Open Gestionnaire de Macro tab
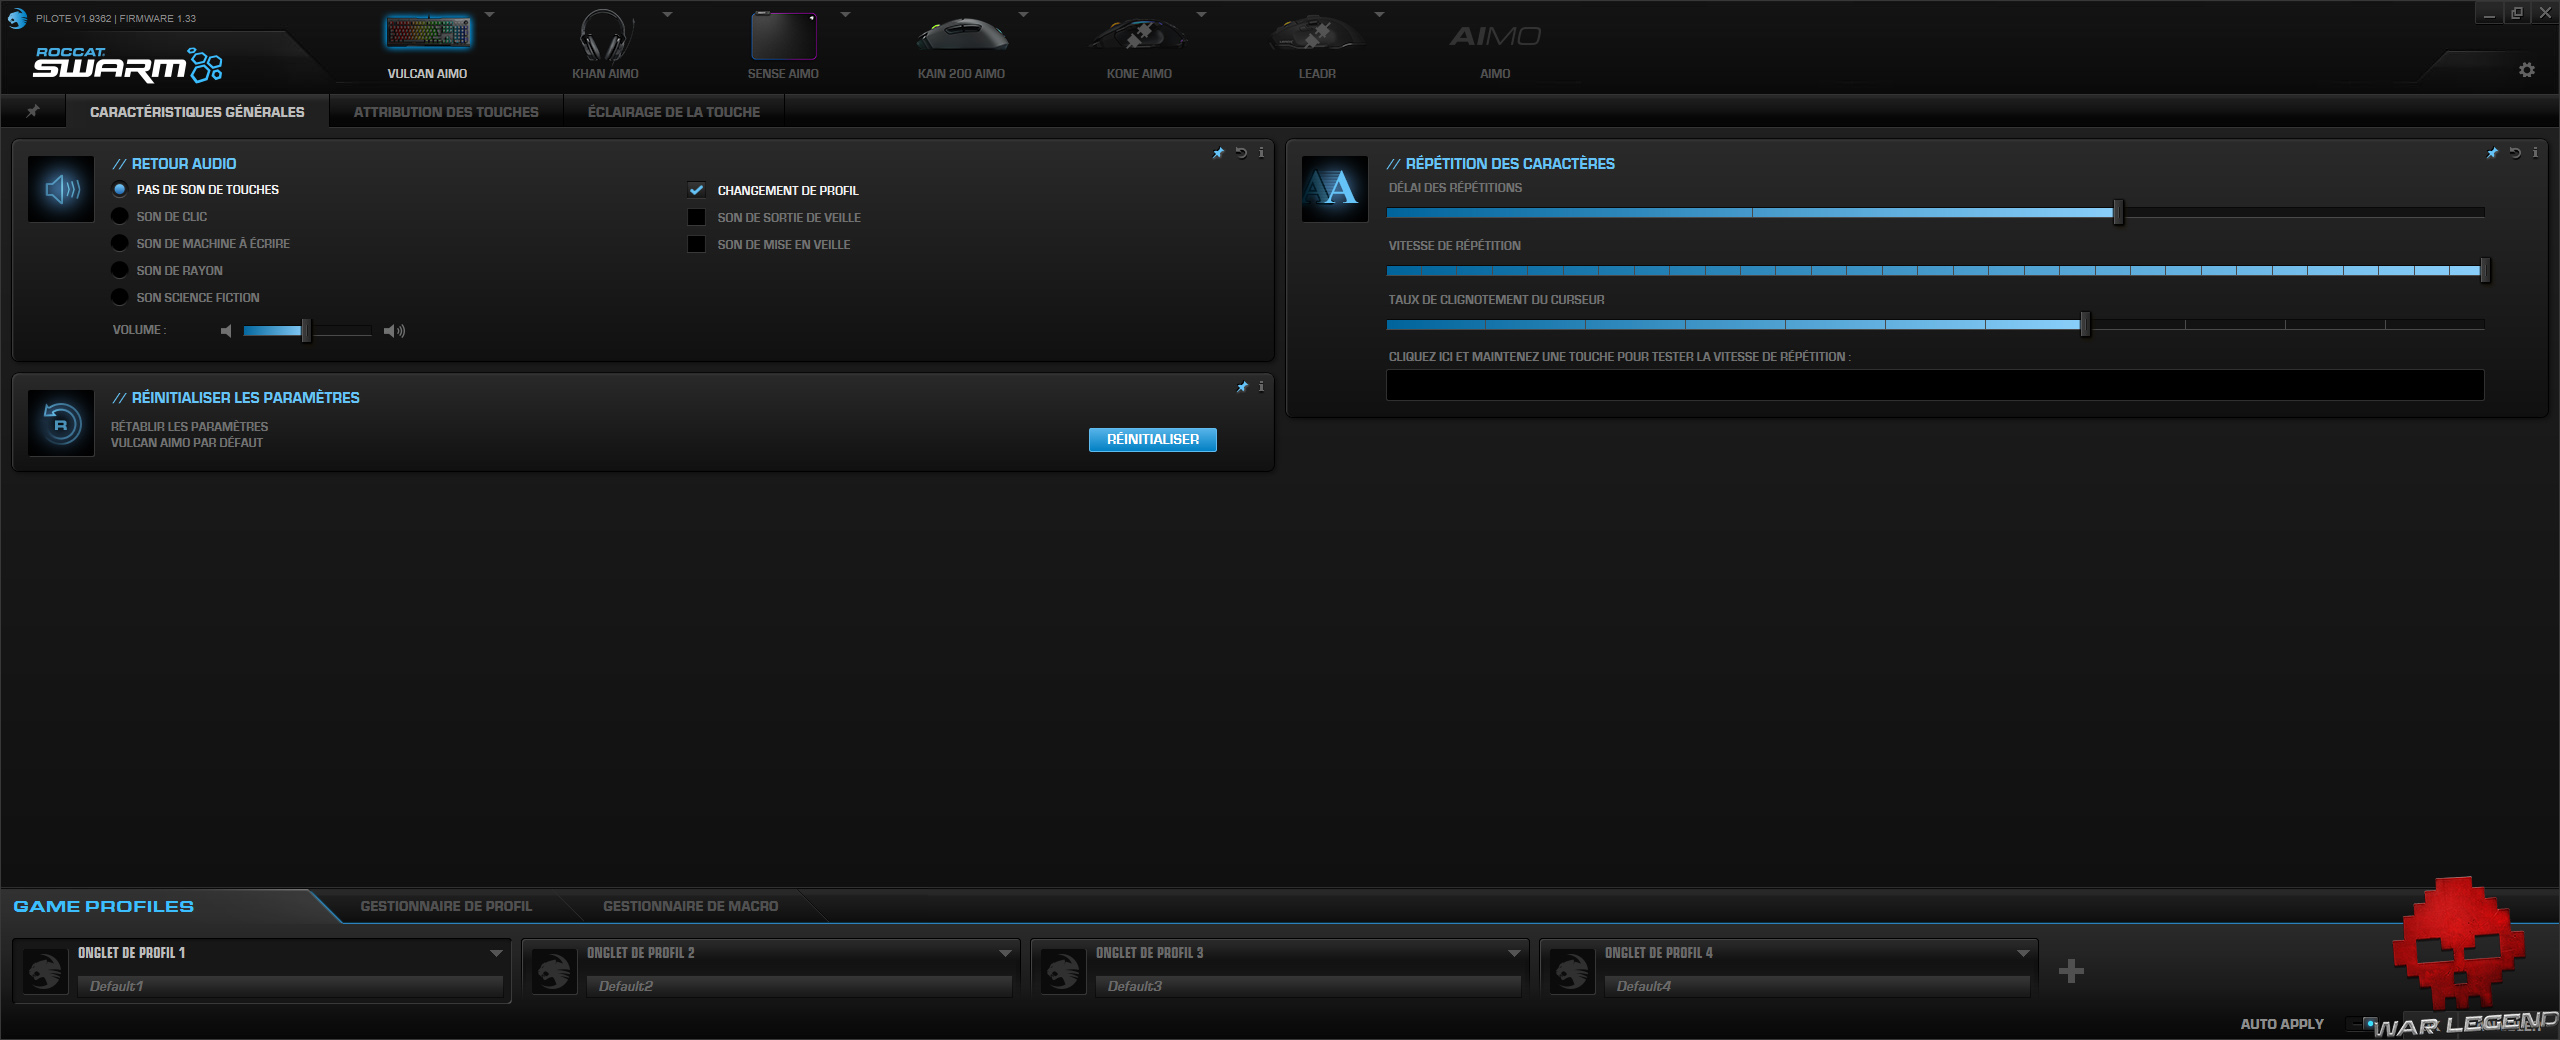This screenshot has width=2560, height=1040. click(x=690, y=906)
